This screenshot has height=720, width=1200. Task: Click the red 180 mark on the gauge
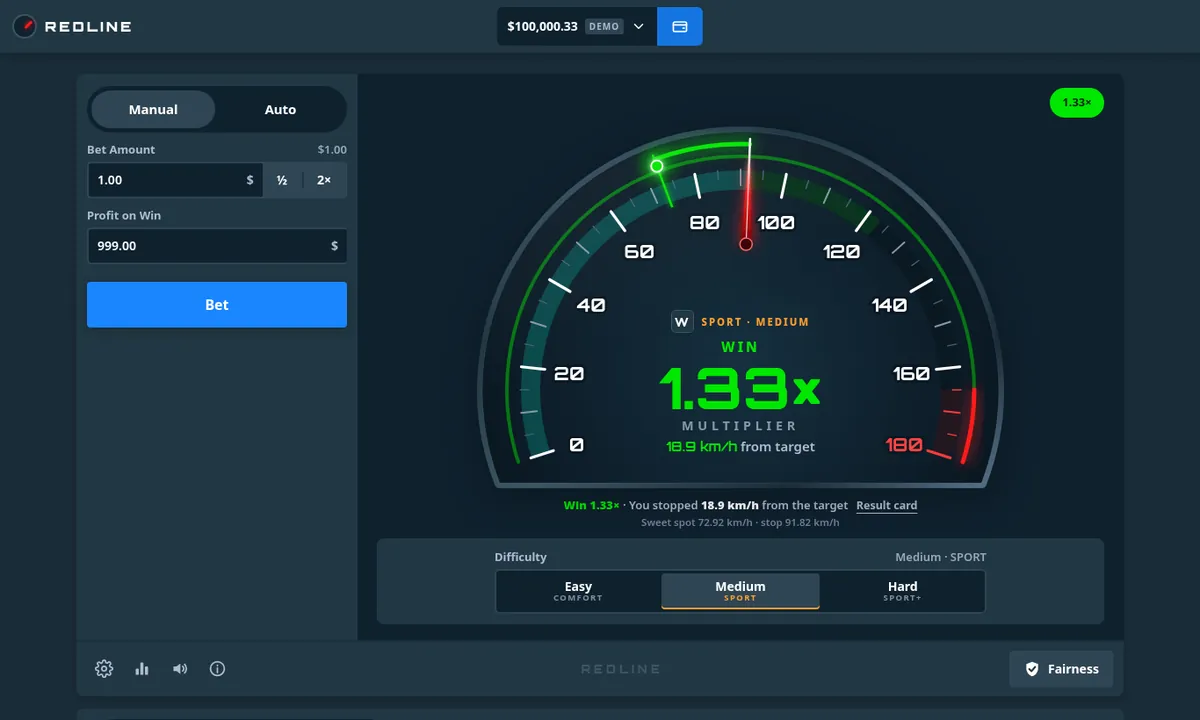tap(904, 445)
